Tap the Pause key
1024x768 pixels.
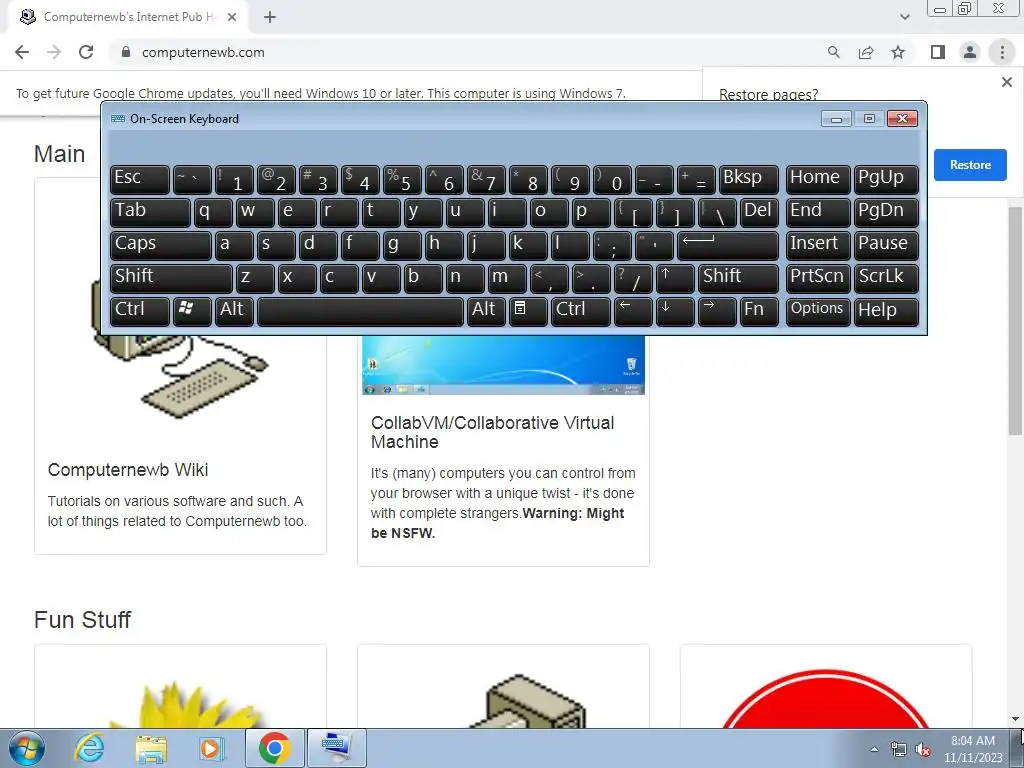click(886, 245)
